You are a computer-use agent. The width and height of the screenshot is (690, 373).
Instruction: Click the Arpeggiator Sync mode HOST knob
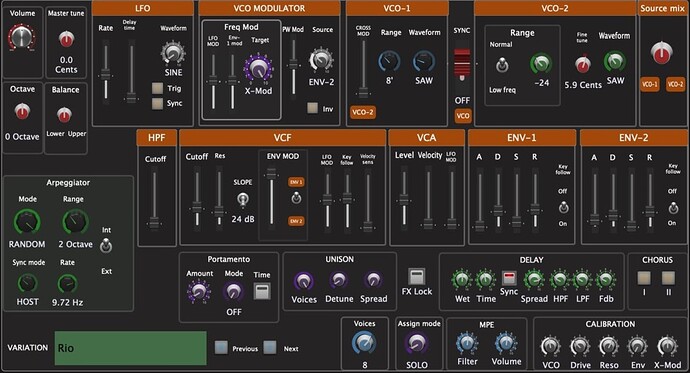pos(27,284)
